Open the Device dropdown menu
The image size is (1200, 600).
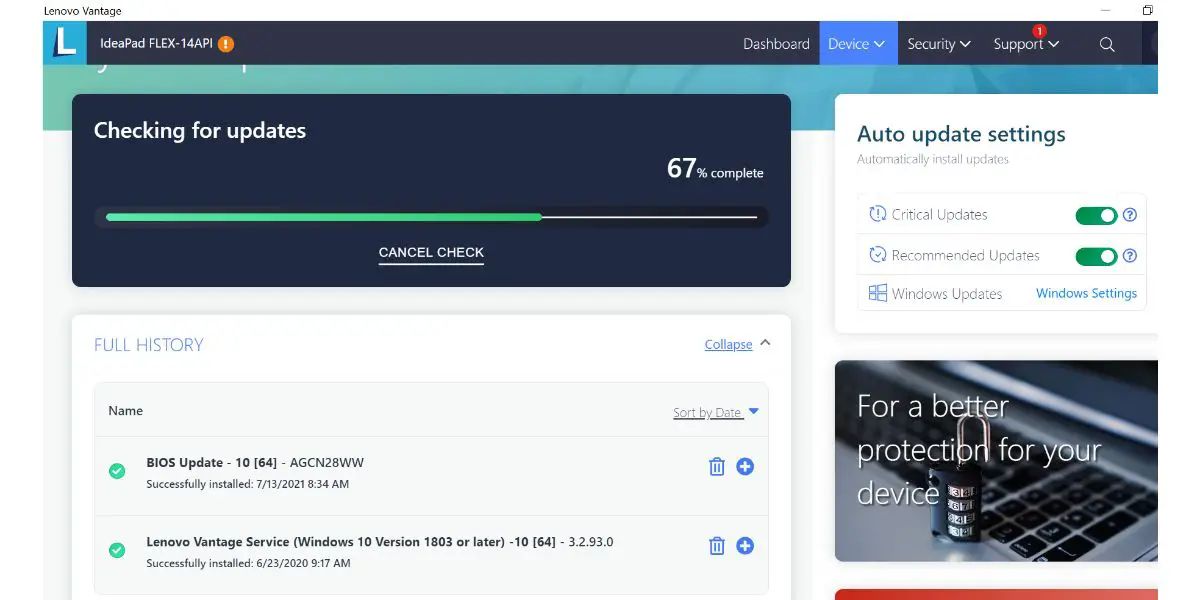[x=858, y=44]
